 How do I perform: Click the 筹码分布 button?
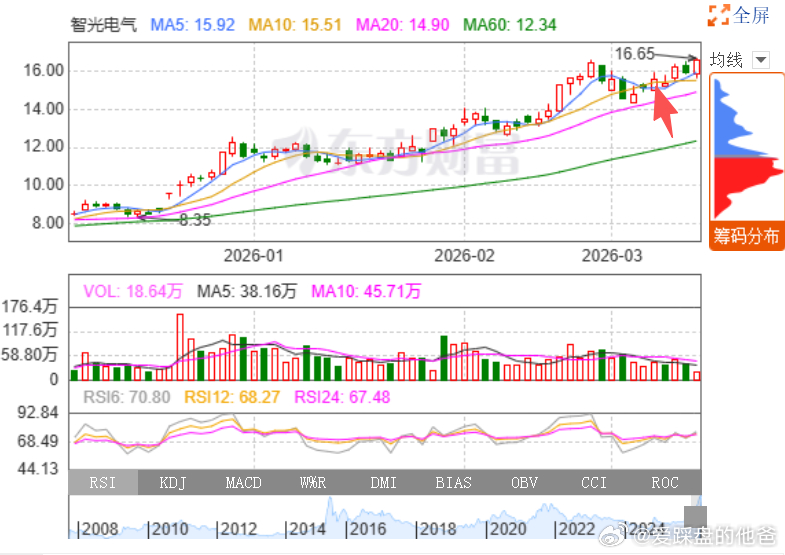746,235
